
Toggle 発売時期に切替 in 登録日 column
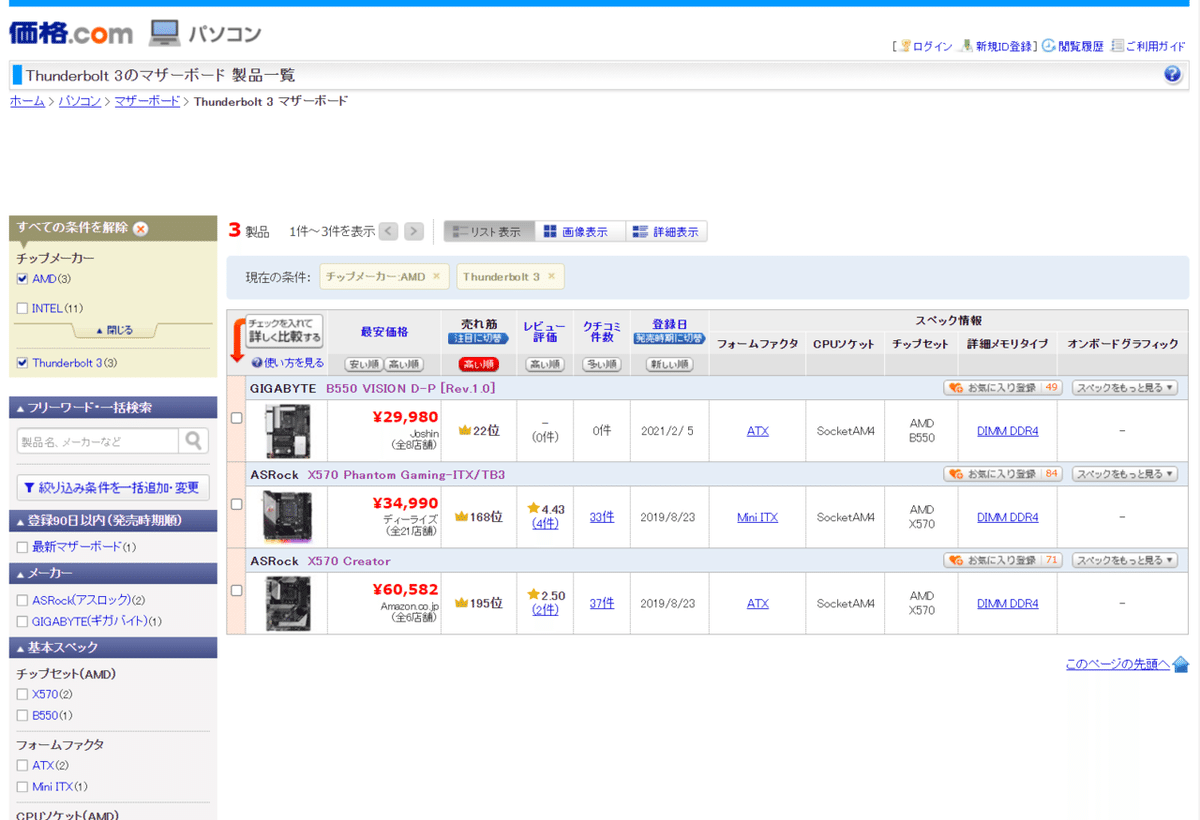(669, 339)
